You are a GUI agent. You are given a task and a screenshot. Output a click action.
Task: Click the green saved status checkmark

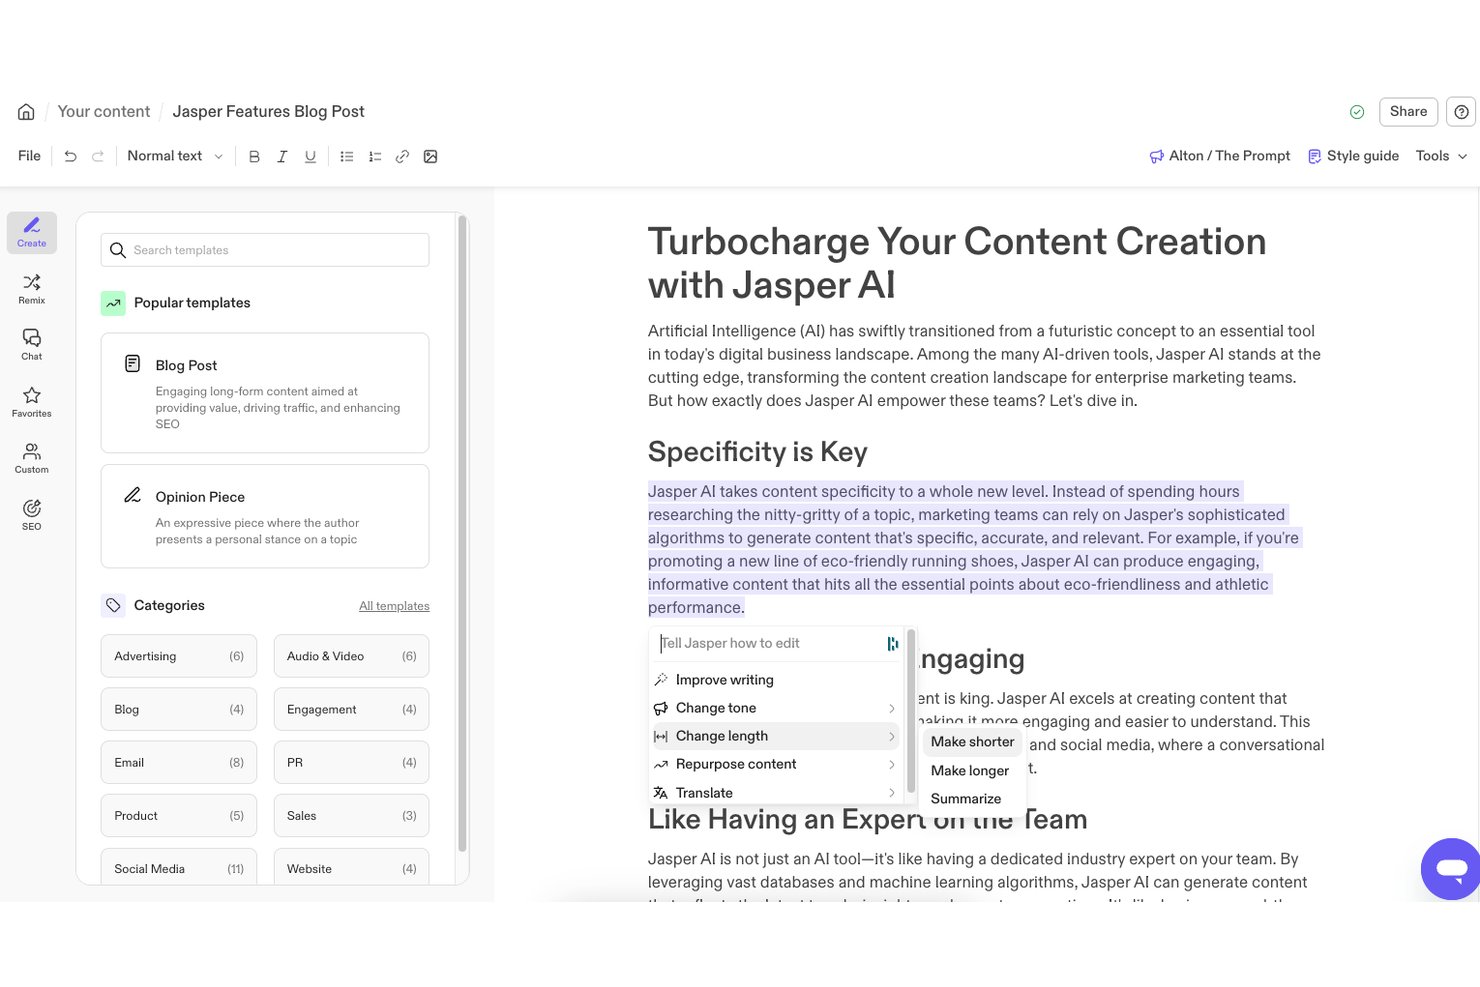coord(1357,112)
